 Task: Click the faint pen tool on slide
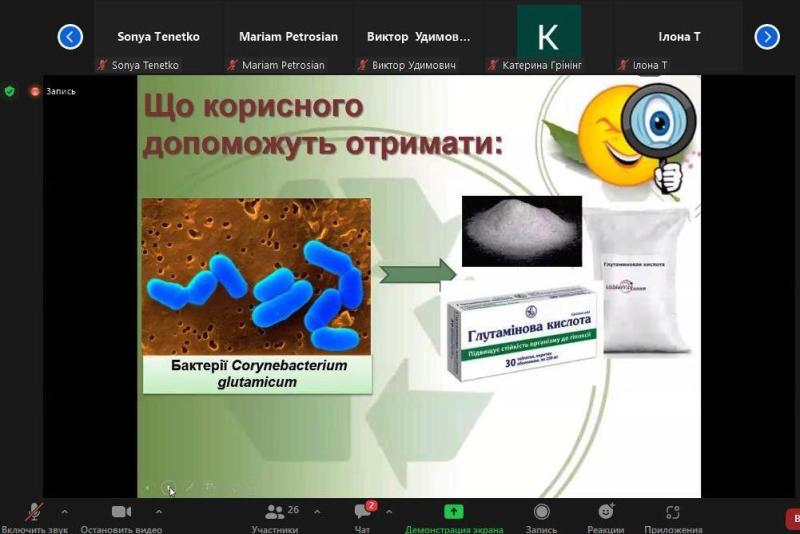pos(189,488)
